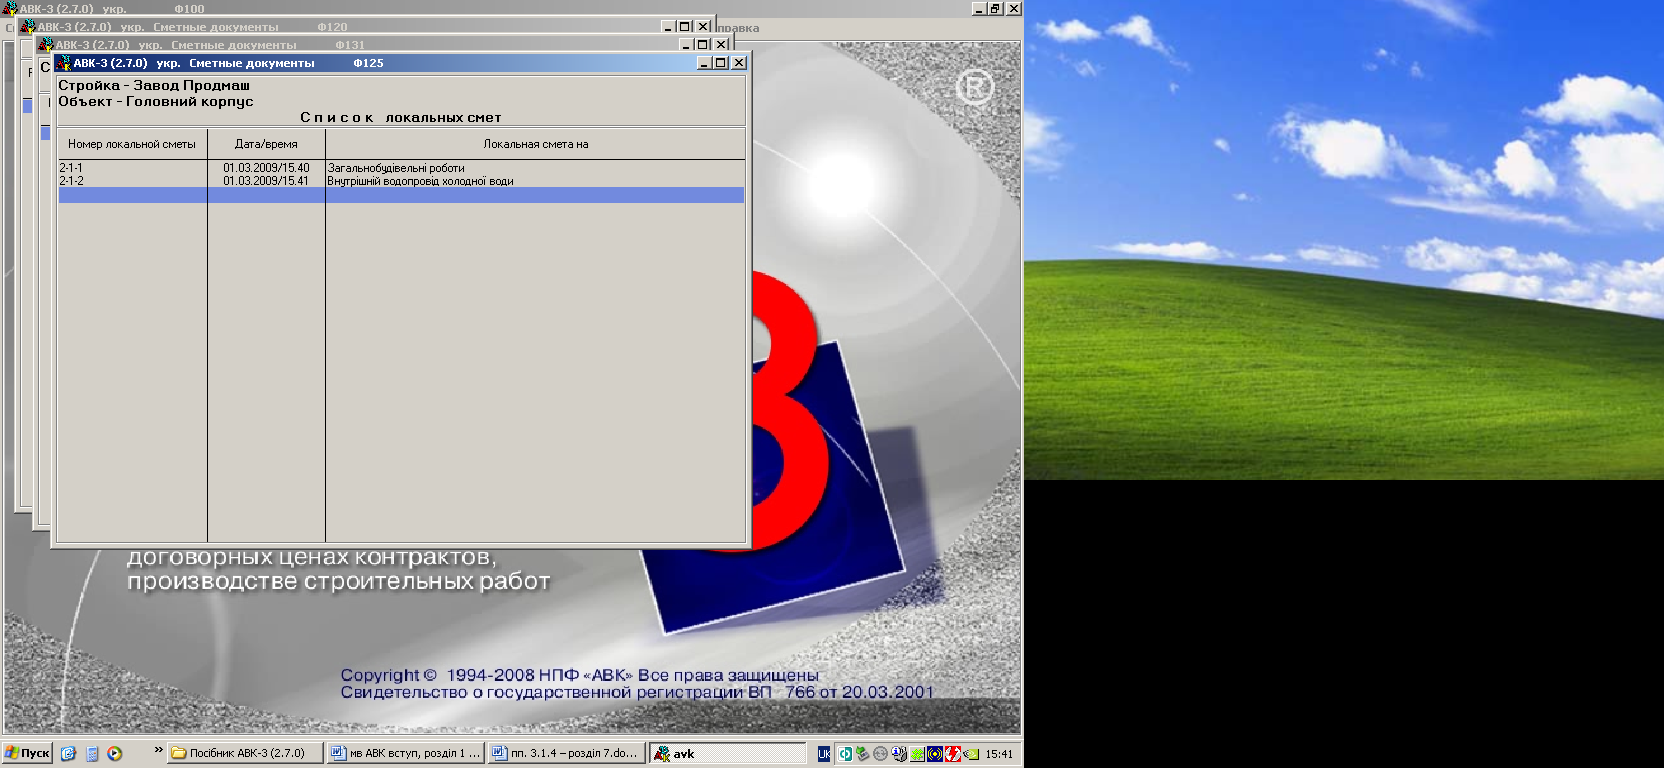Click the Ф125 window title bar text
The width and height of the screenshot is (1664, 768).
click(x=228, y=63)
